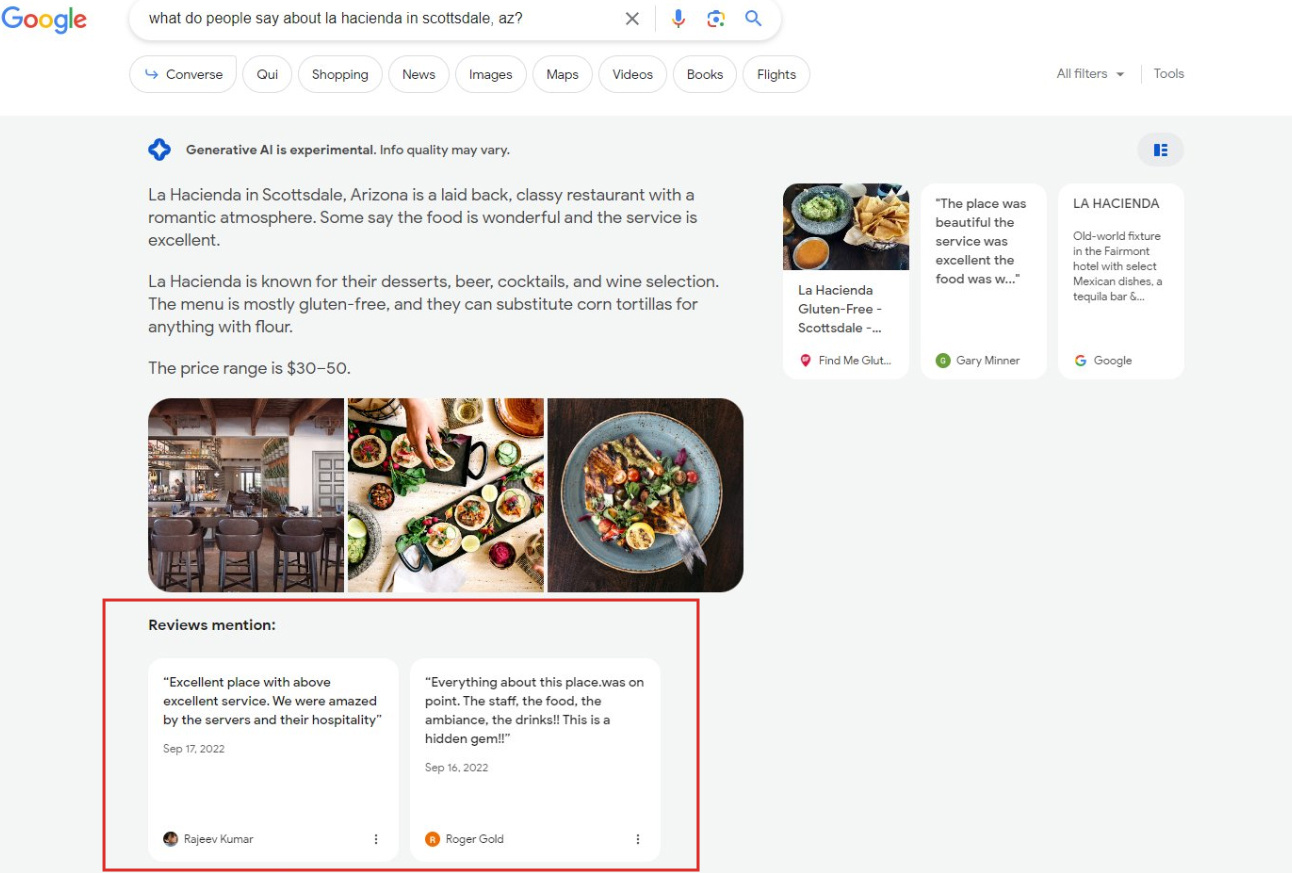This screenshot has height=873, width=1292.
Task: Switch to Images results
Action: click(491, 74)
